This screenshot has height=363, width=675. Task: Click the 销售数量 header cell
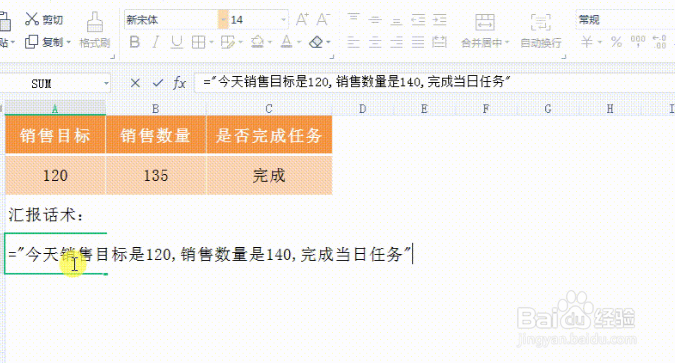click(x=156, y=135)
